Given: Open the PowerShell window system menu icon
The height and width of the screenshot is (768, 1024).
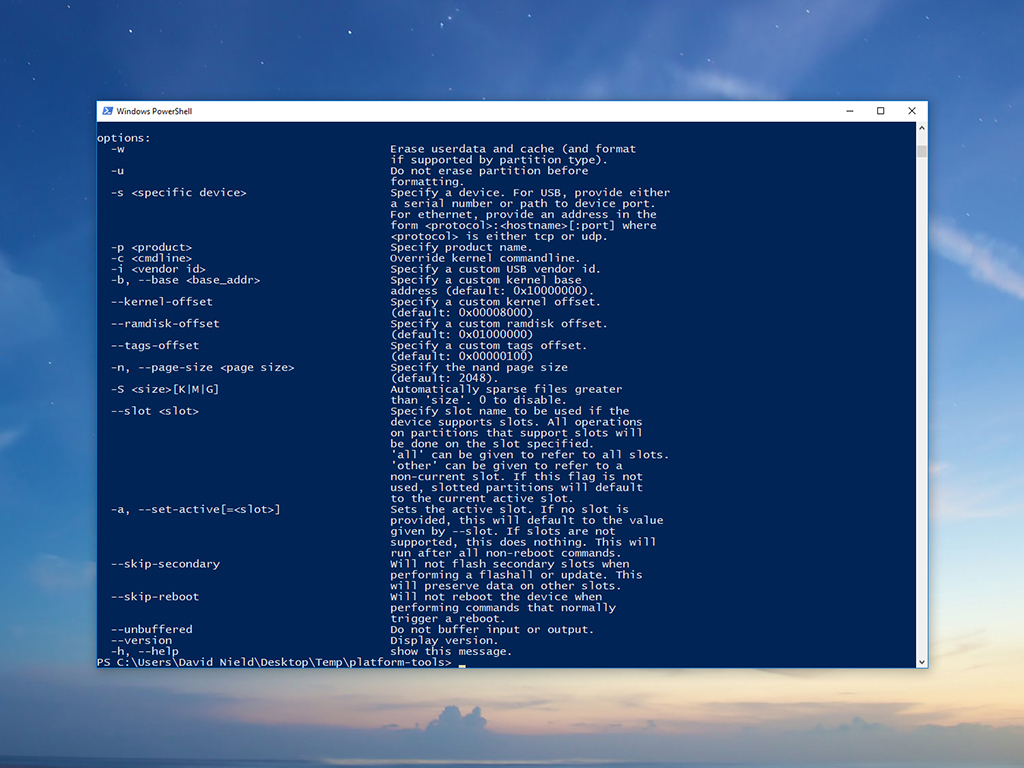Looking at the screenshot, I should click(106, 111).
